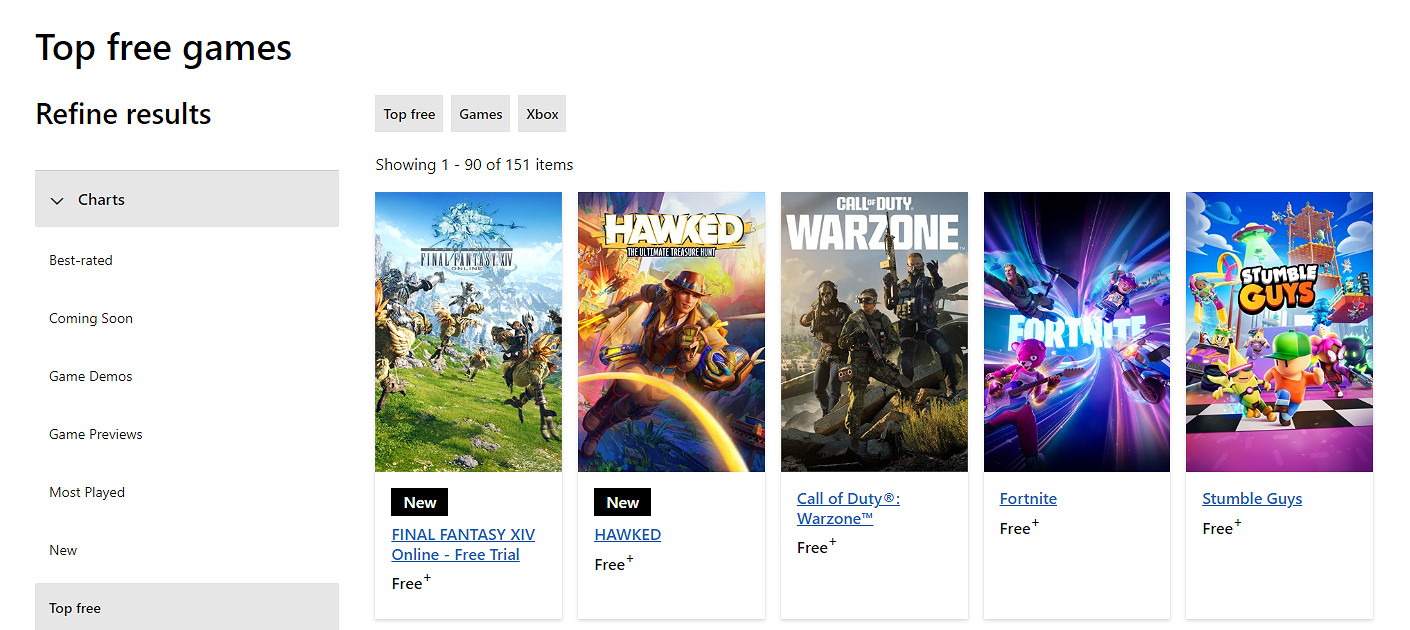1410x630 pixels.
Task: Select the Top free sidebar option
Action: [x=75, y=608]
